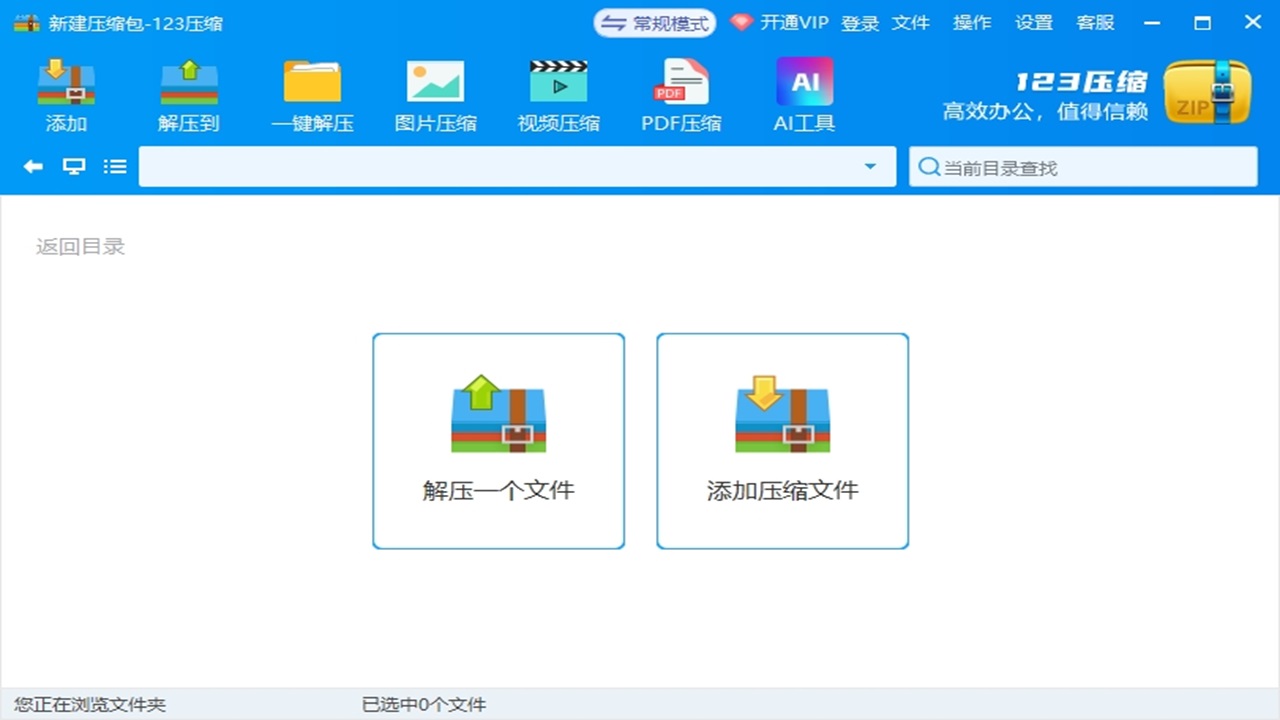Expand the address bar dropdown arrow
The height and width of the screenshot is (720, 1280).
click(x=870, y=166)
